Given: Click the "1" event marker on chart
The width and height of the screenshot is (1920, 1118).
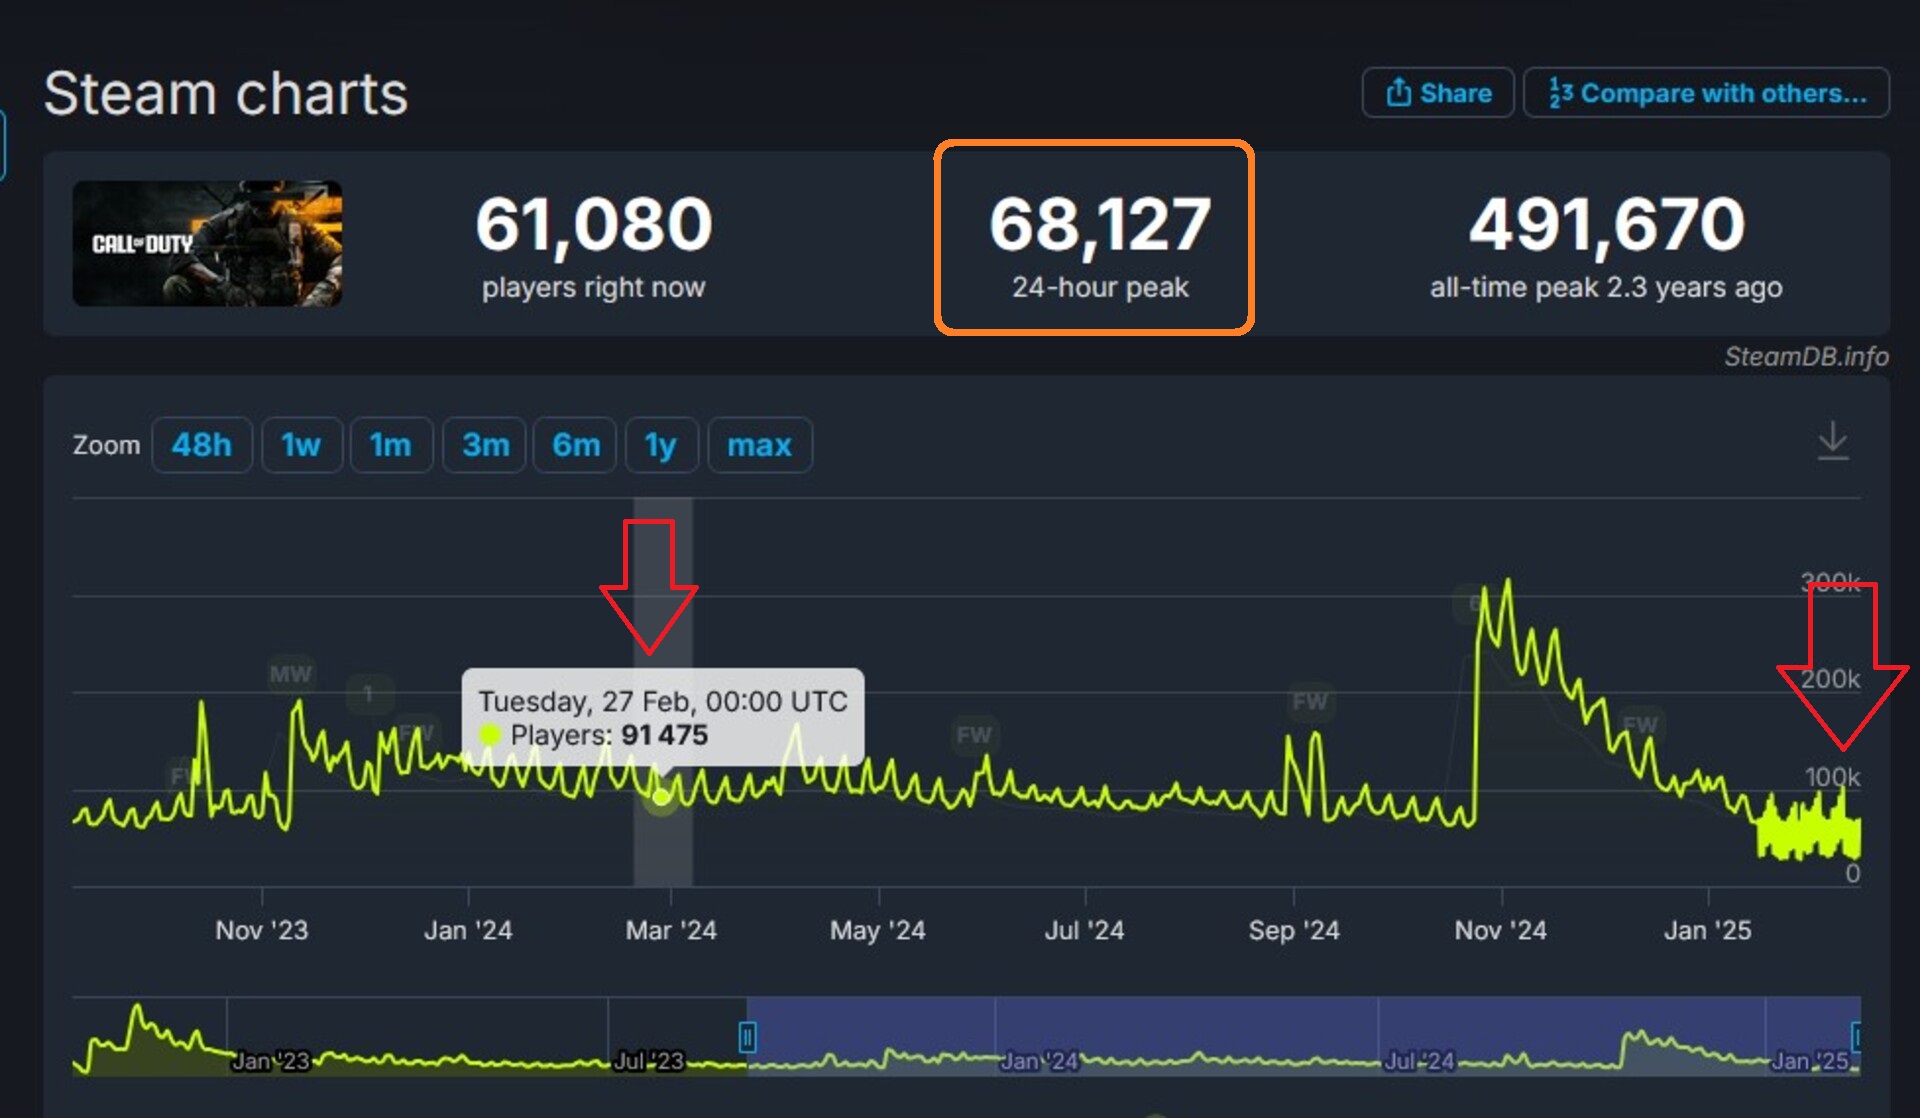Looking at the screenshot, I should tap(368, 693).
